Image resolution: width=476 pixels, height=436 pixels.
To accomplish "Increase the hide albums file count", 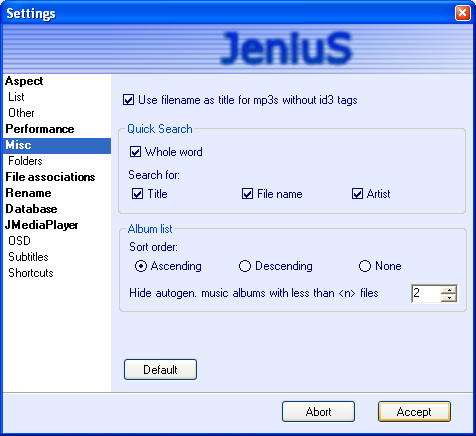I will pyautogui.click(x=449, y=290).
